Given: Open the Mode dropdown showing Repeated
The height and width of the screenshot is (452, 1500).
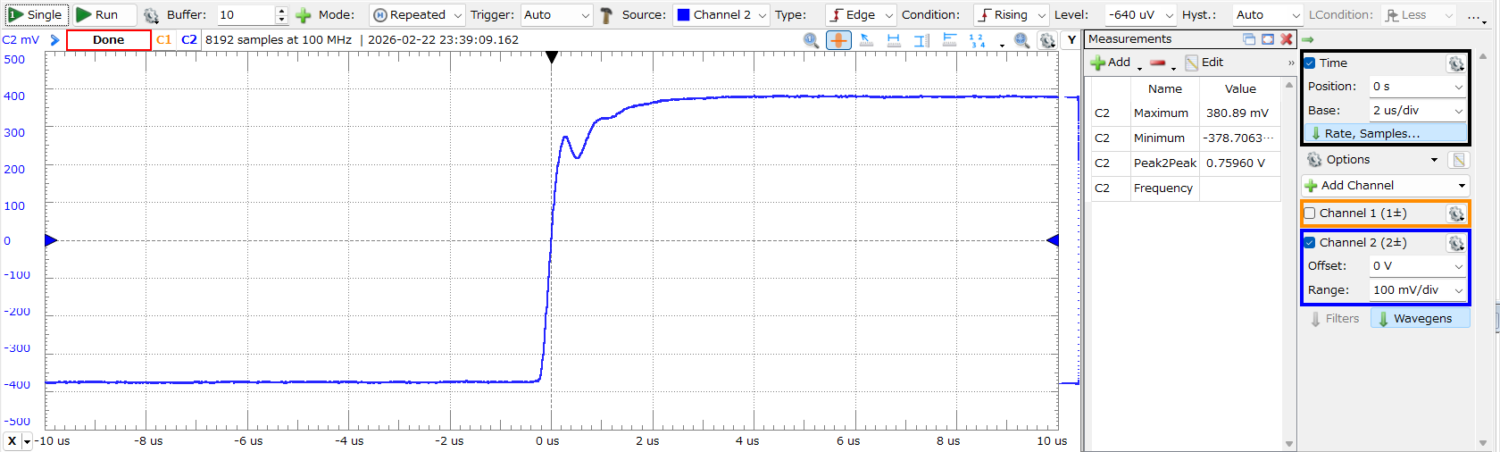Looking at the screenshot, I should [417, 16].
